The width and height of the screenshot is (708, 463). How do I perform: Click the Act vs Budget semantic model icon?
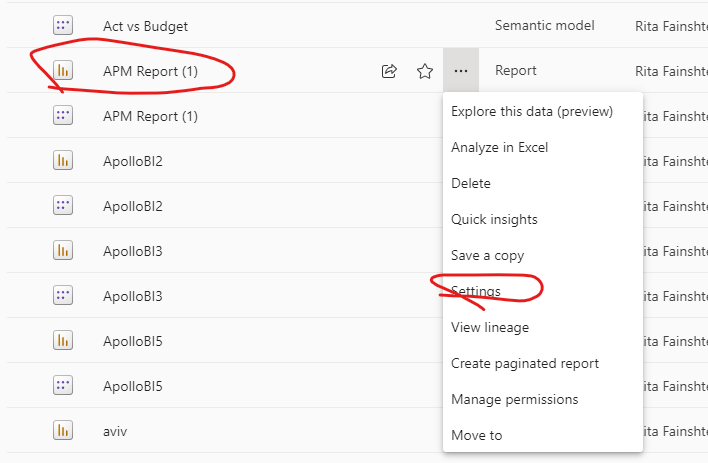(63, 25)
